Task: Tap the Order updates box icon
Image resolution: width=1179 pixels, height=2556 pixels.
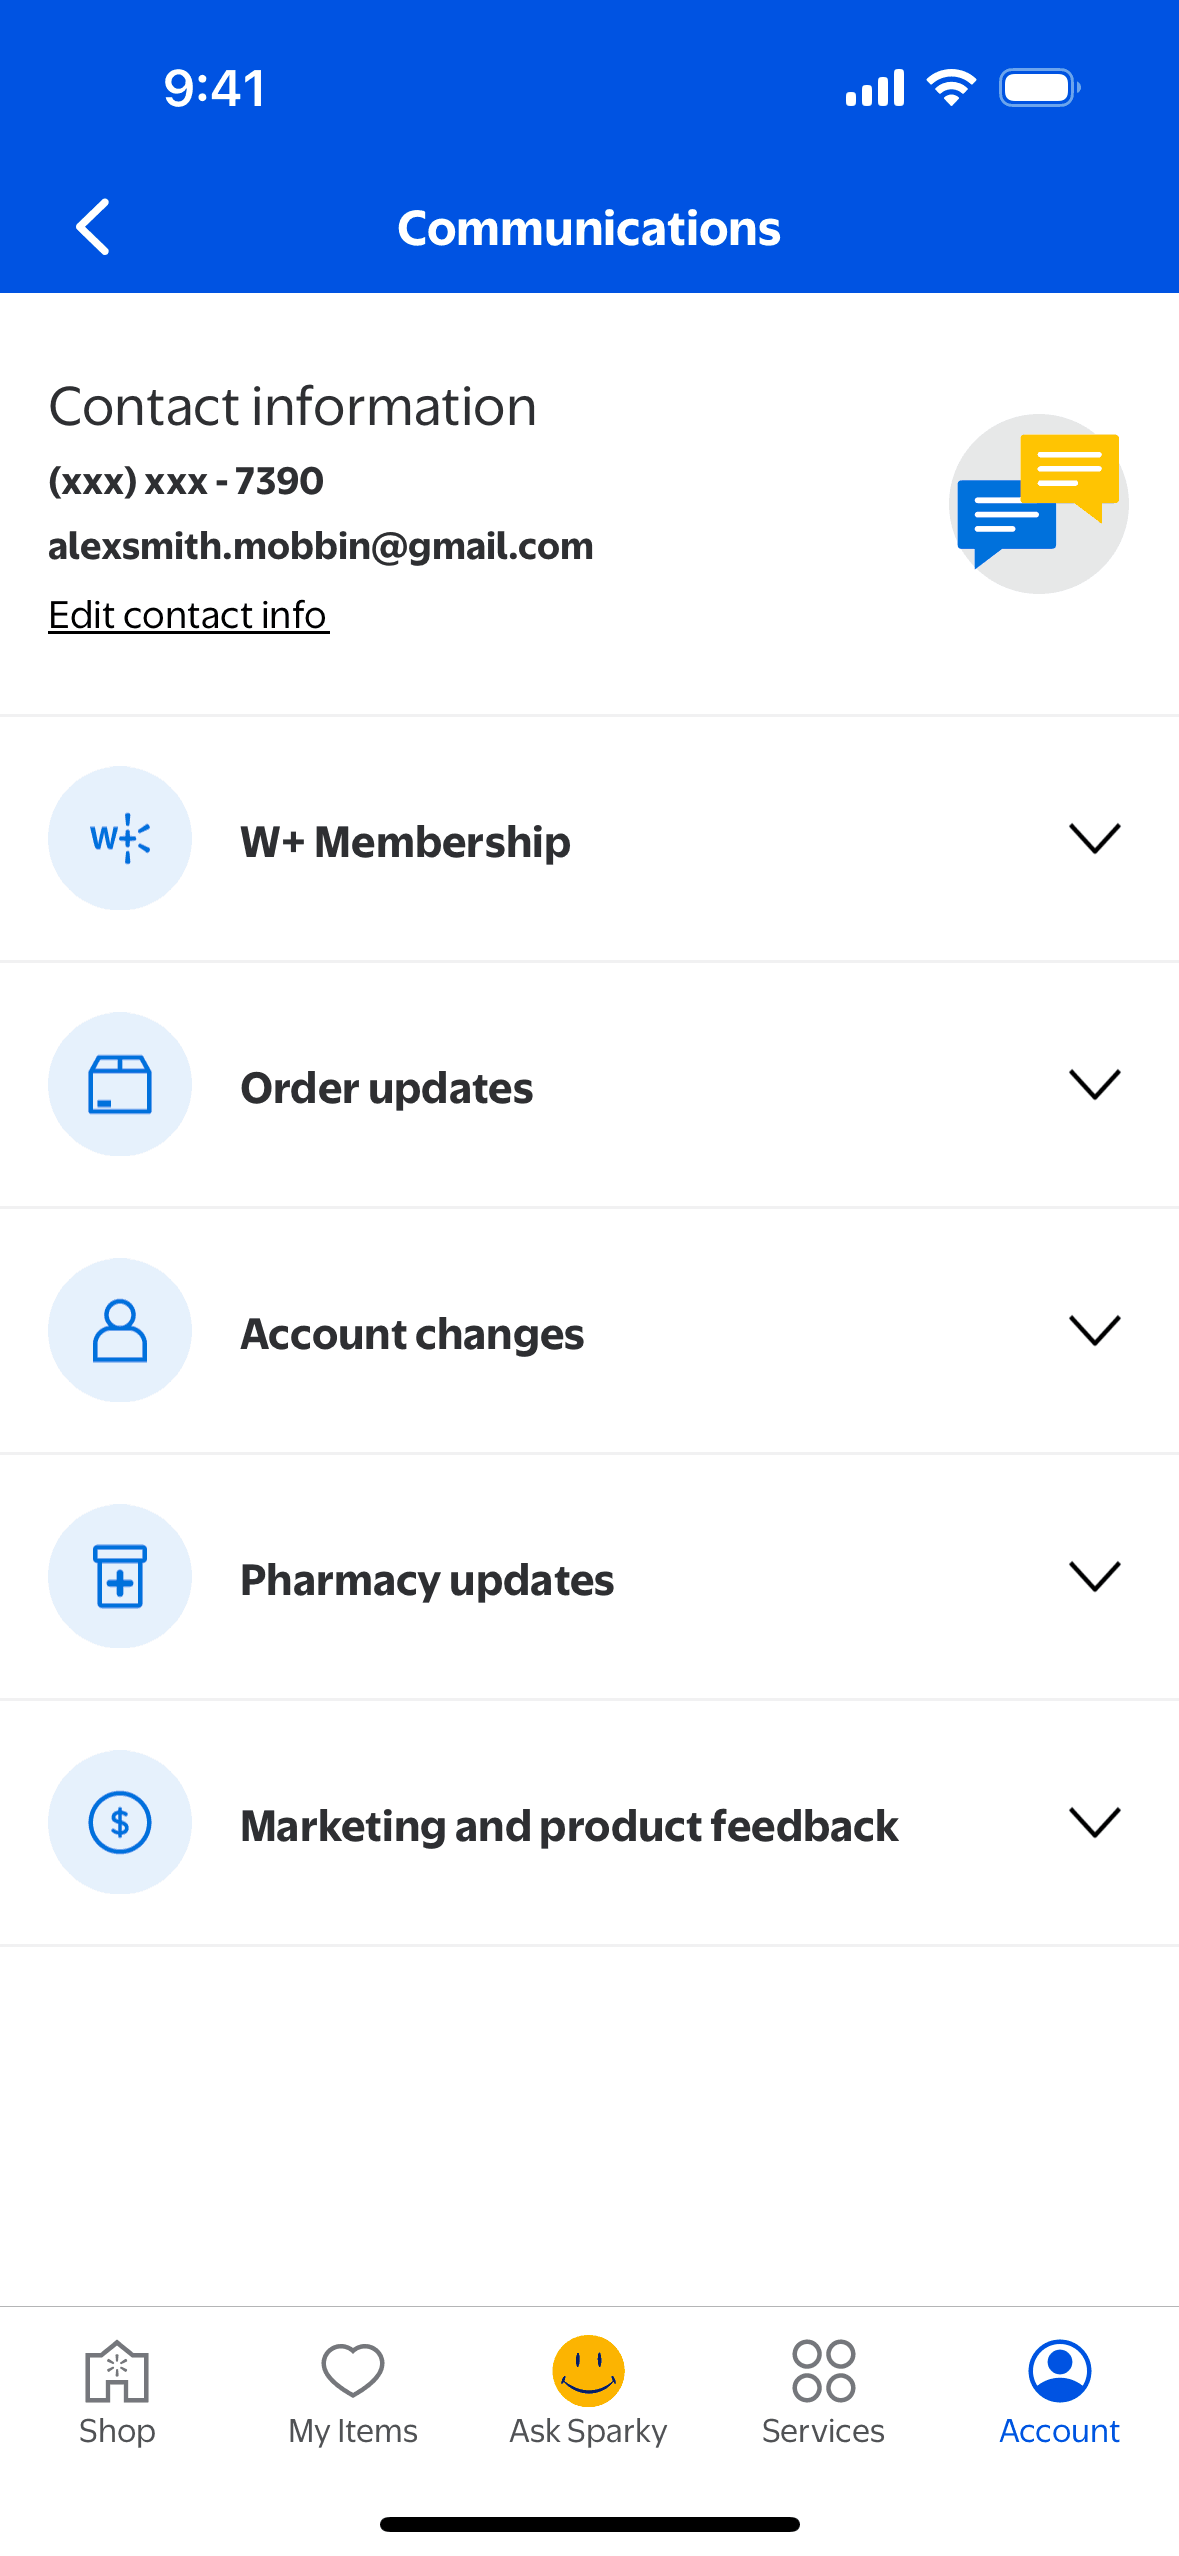Action: click(x=120, y=1084)
